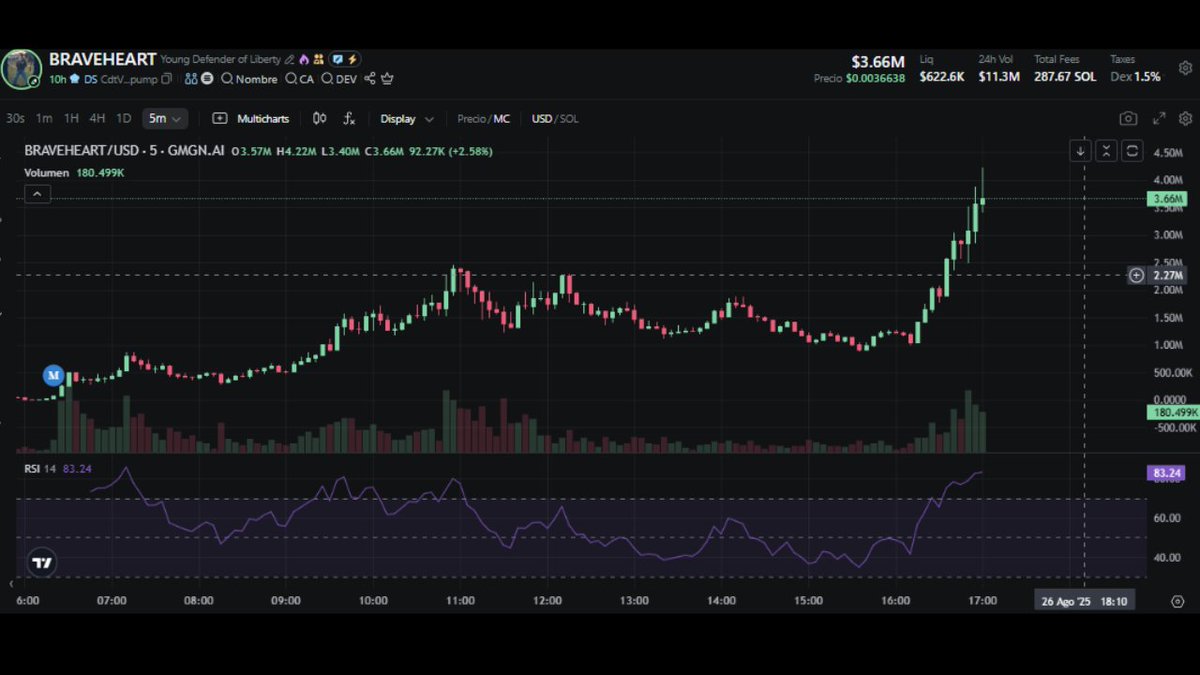
Task: Click the '$3.66M' market cap value
Action: pyautogui.click(x=878, y=61)
